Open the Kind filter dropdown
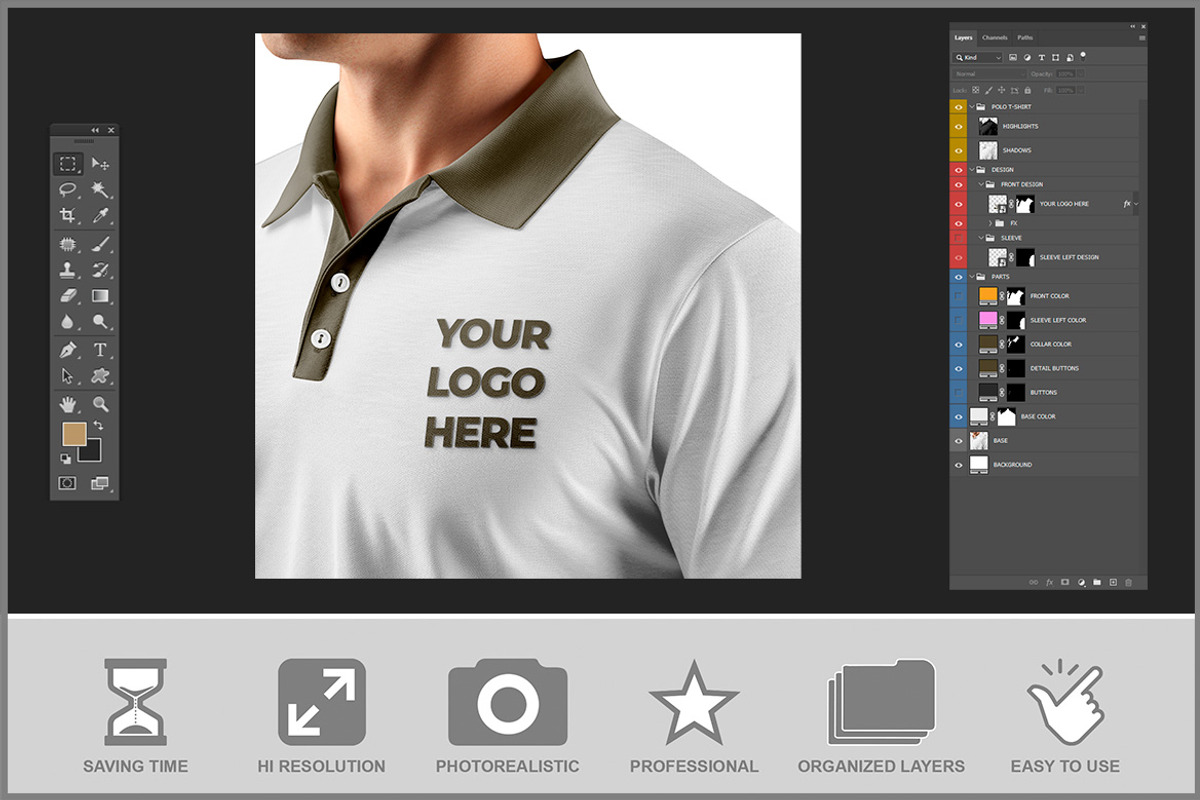 pyautogui.click(x=978, y=58)
